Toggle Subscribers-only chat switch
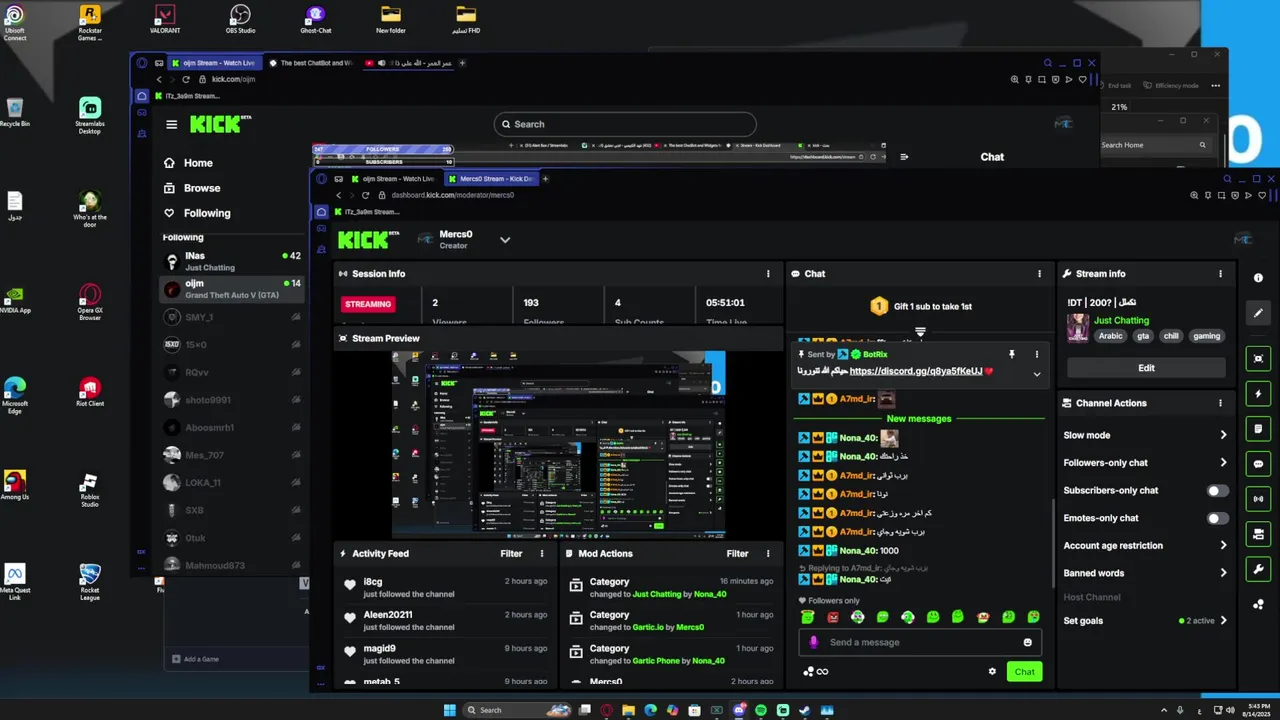 [1217, 490]
